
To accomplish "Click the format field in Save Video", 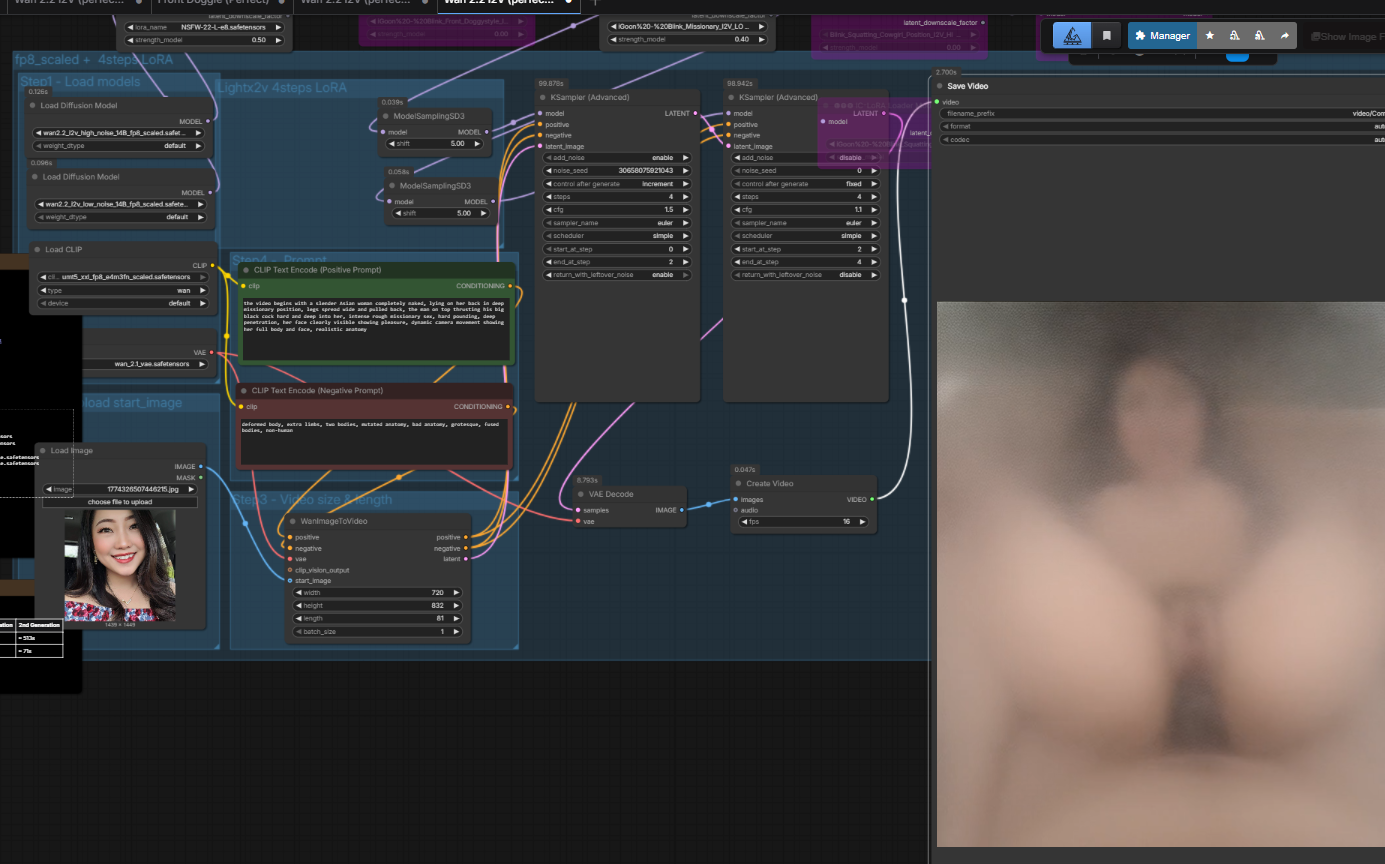I will [1163, 127].
